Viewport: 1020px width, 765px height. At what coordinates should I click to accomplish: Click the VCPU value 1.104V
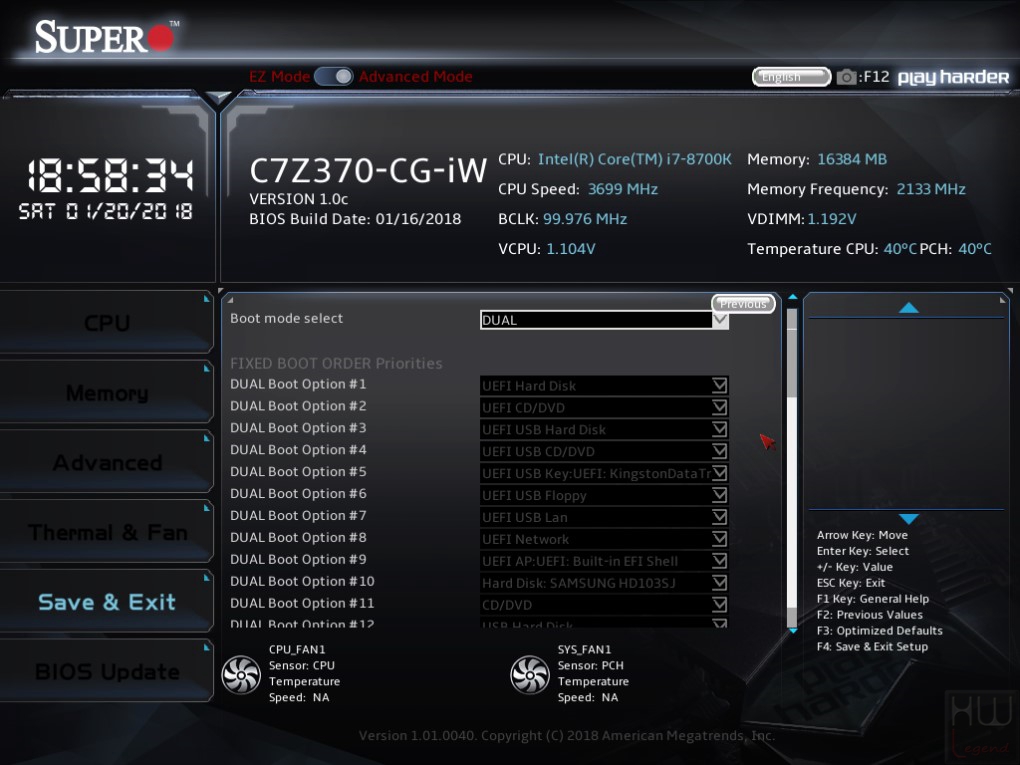(x=570, y=248)
